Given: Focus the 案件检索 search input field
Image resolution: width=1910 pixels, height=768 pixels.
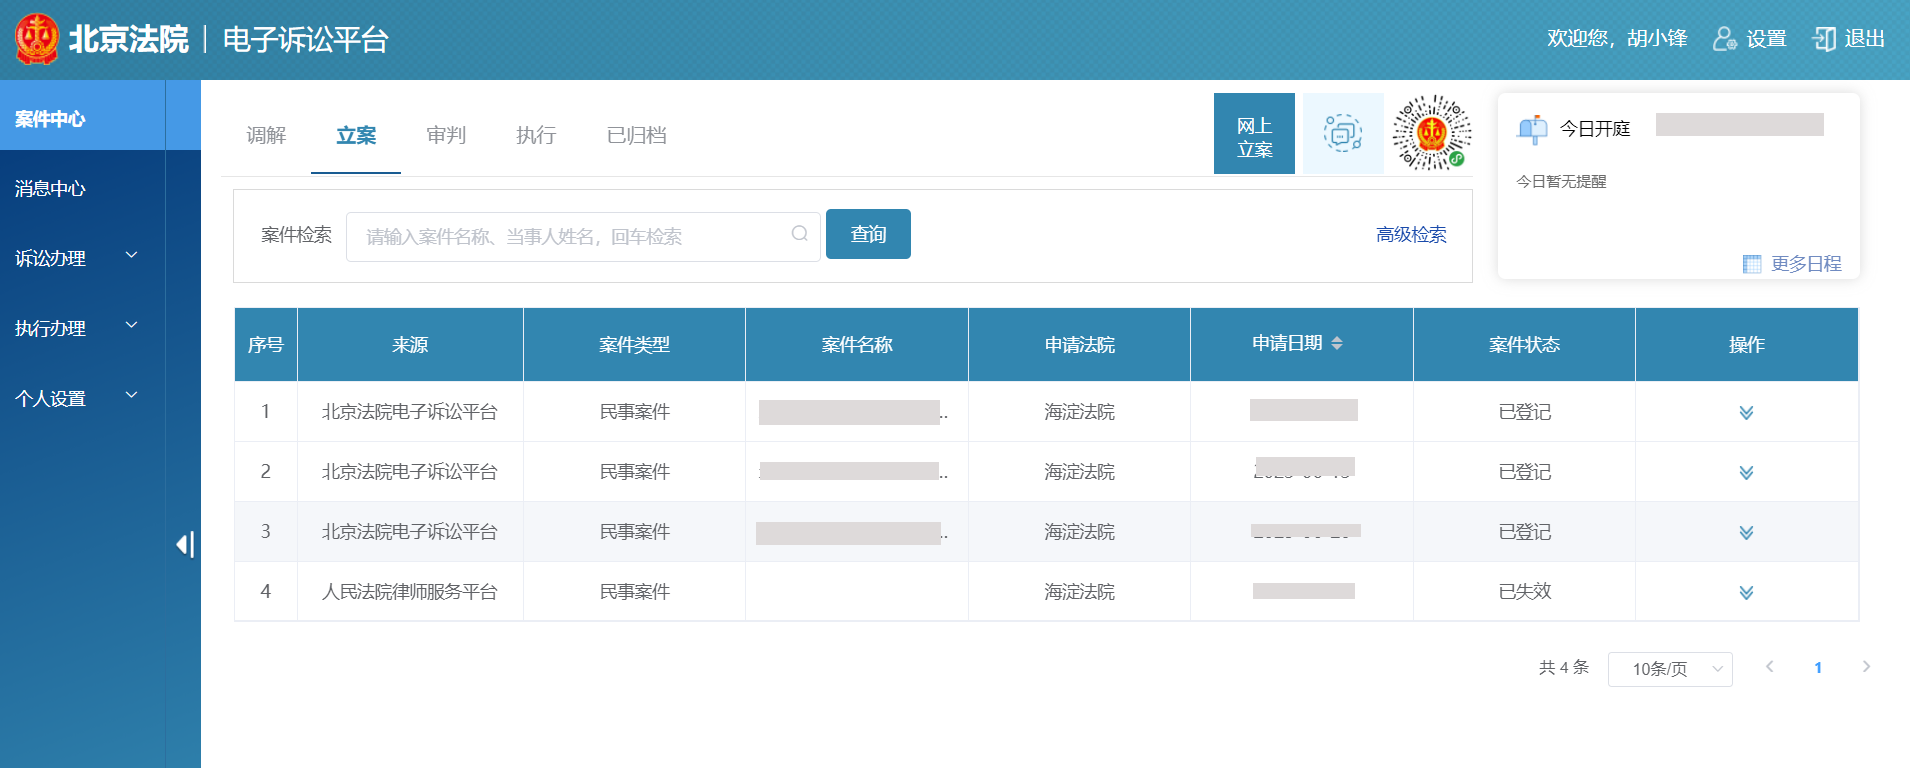Looking at the screenshot, I should [x=583, y=236].
